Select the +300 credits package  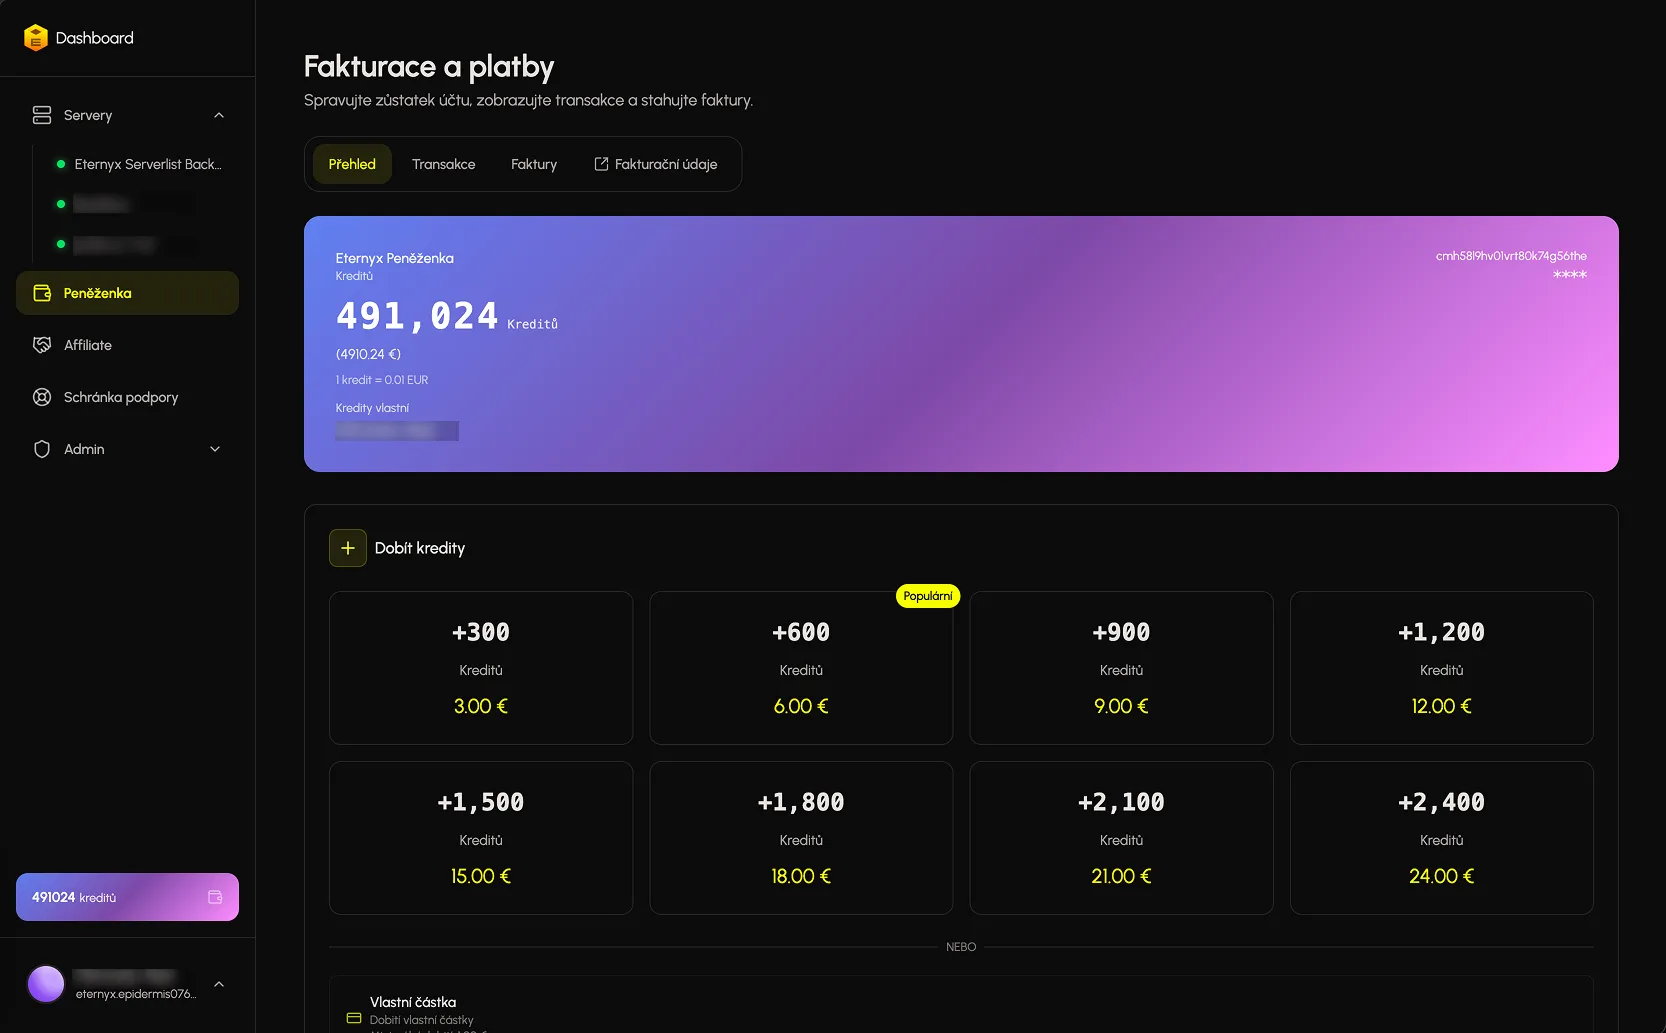coord(481,668)
